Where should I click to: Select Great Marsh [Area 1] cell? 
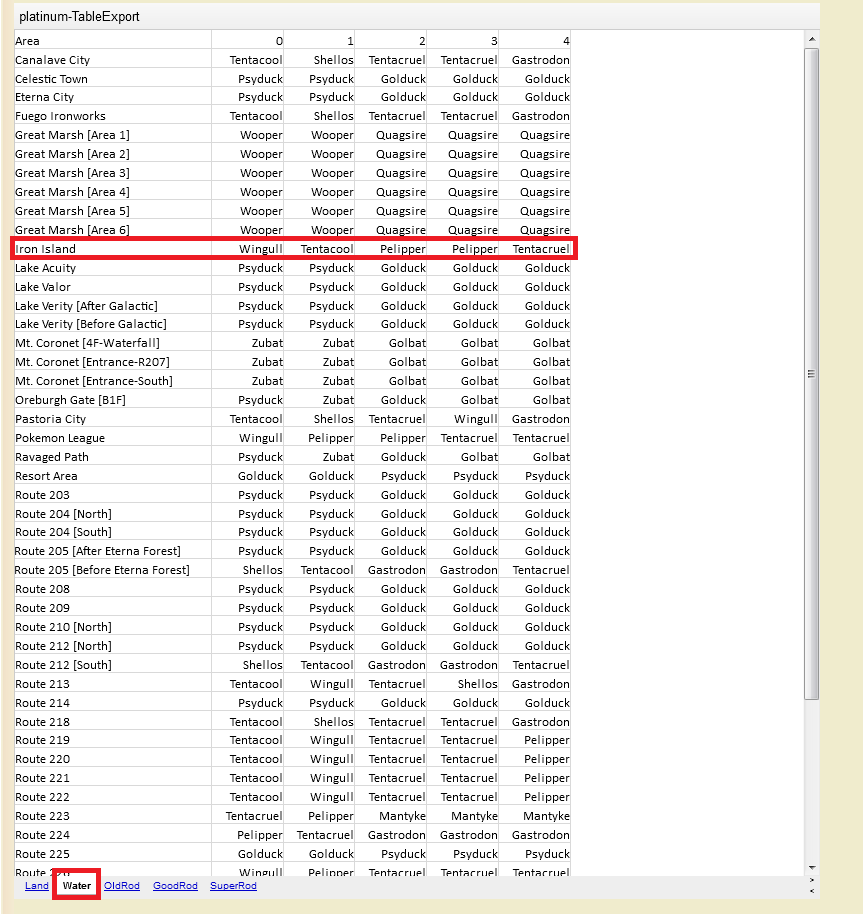click(112, 135)
